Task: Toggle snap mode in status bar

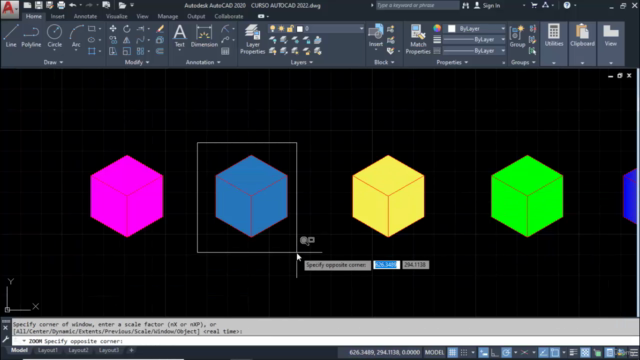Action: pos(464,353)
